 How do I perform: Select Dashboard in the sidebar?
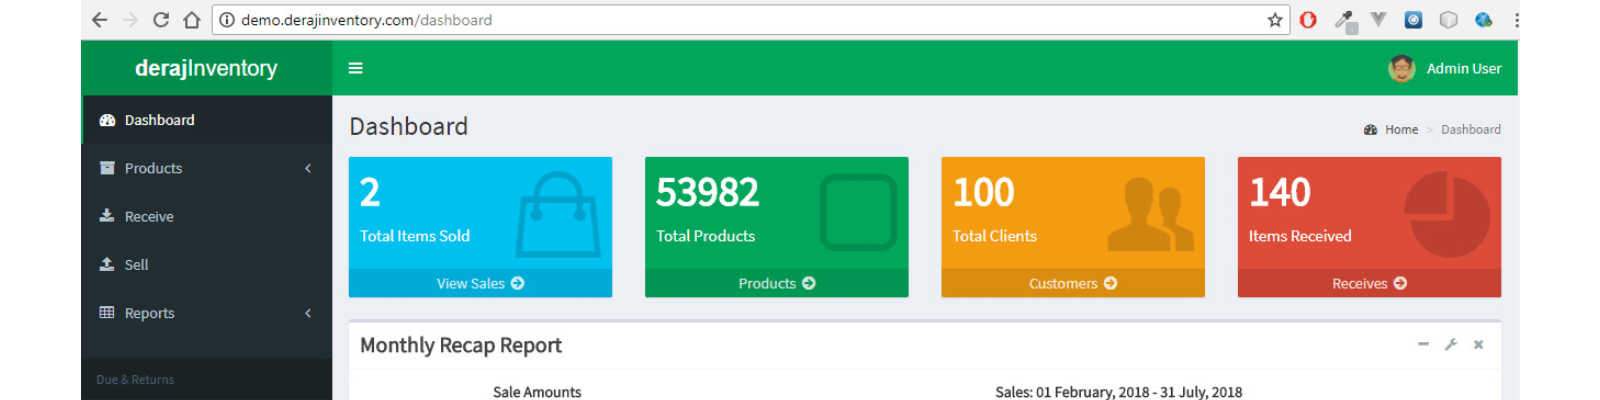pyautogui.click(x=207, y=120)
